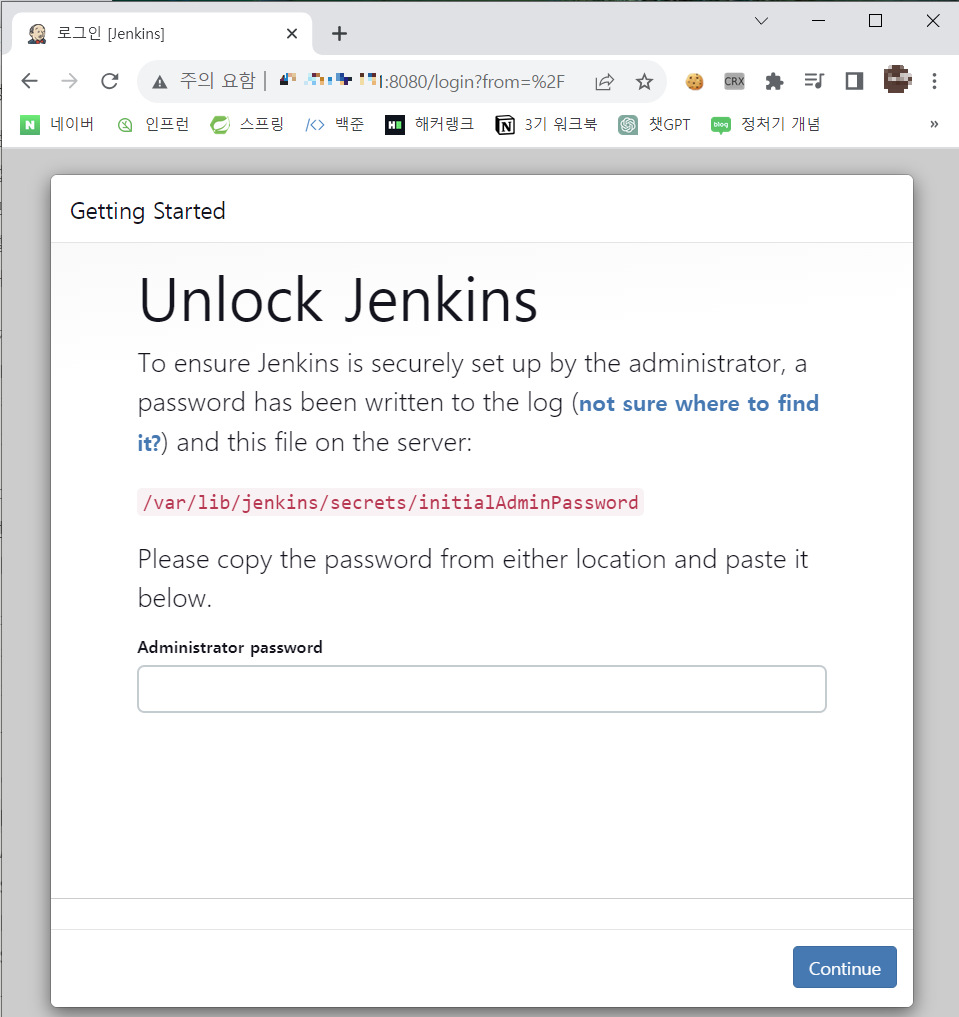959x1017 pixels.
Task: Open the Chrome three-dot menu
Action: [x=934, y=81]
